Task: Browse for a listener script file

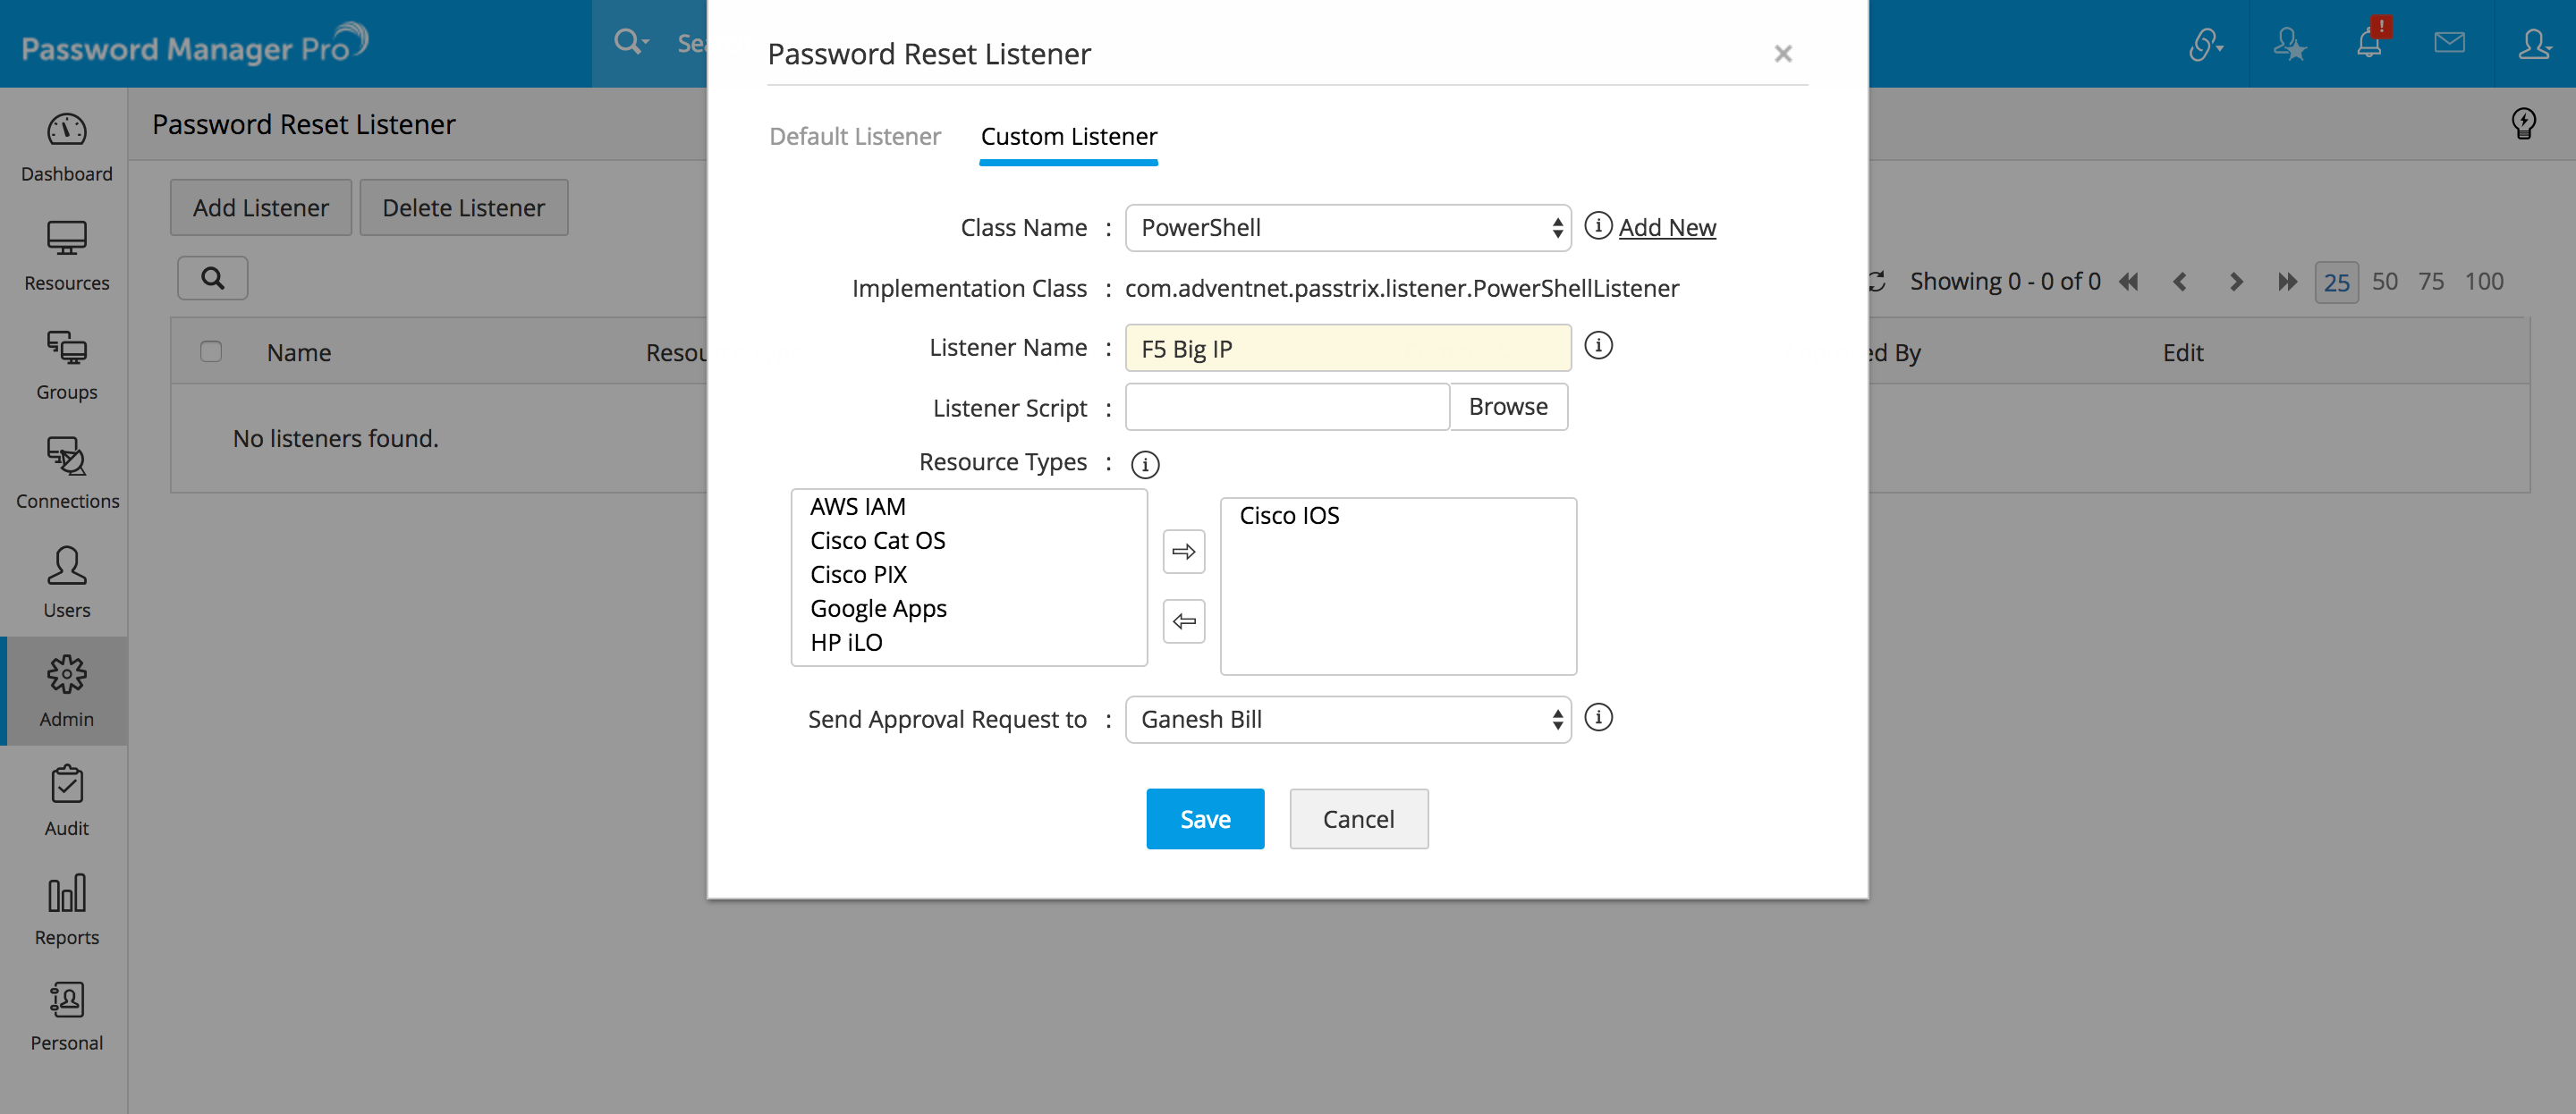Action: click(x=1507, y=407)
